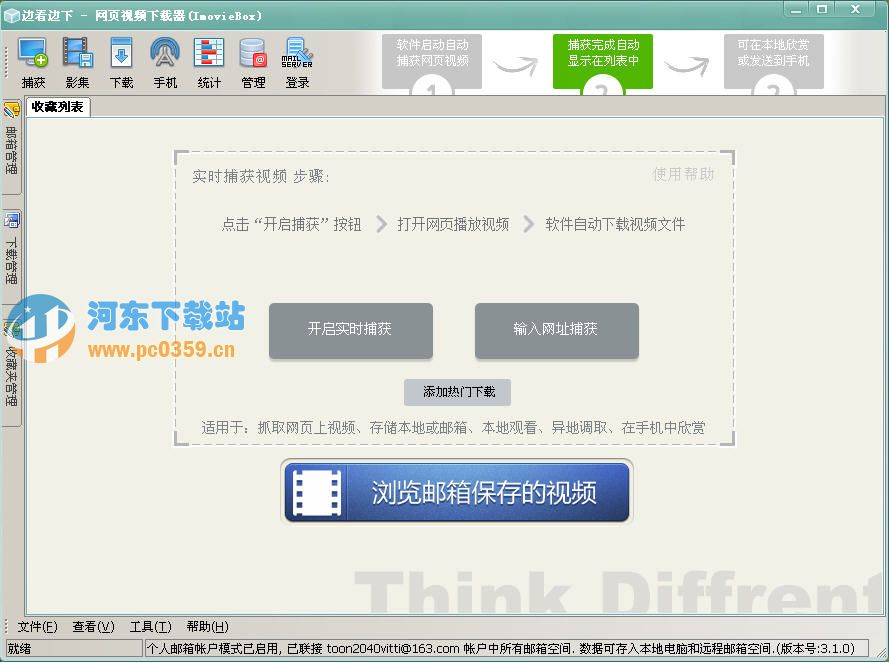
Task: Open the 工具(T) menu
Action: (x=150, y=626)
